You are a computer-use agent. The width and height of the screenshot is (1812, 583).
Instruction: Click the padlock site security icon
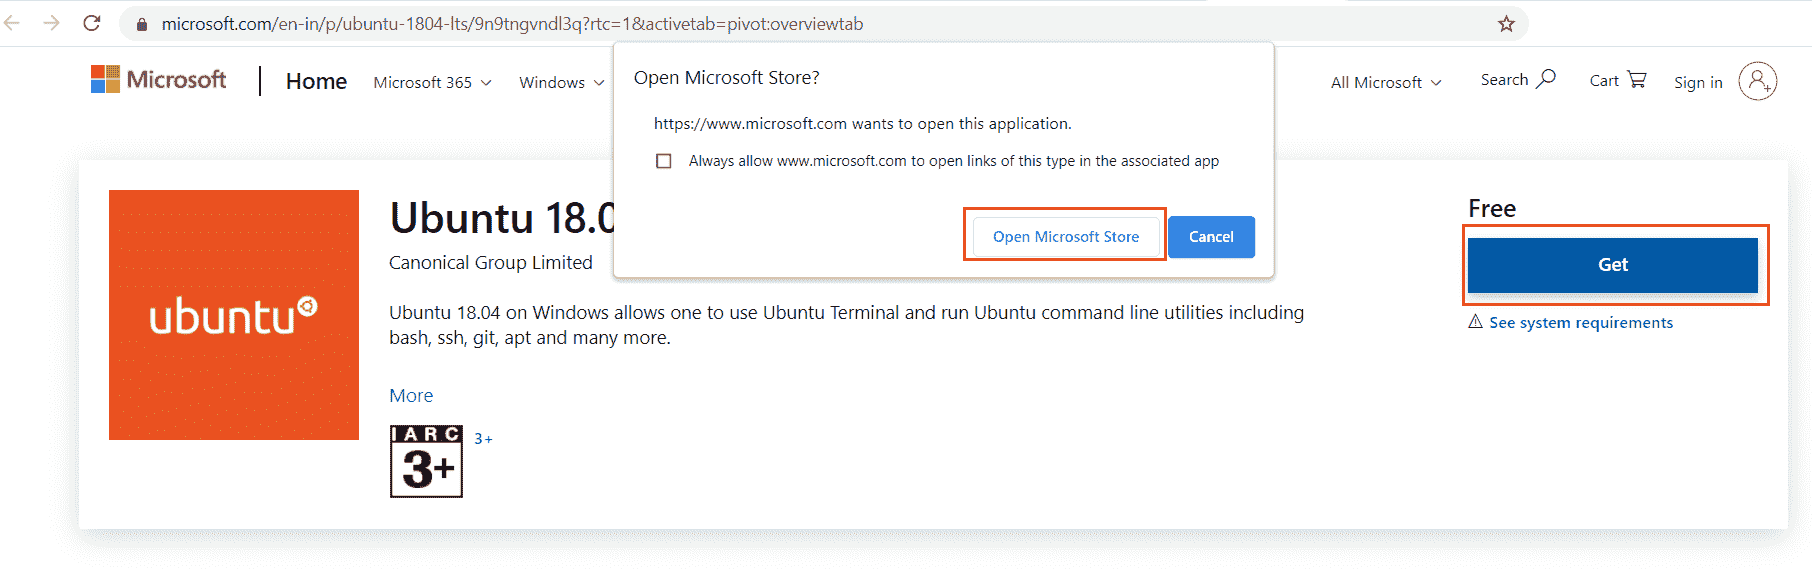[x=142, y=24]
